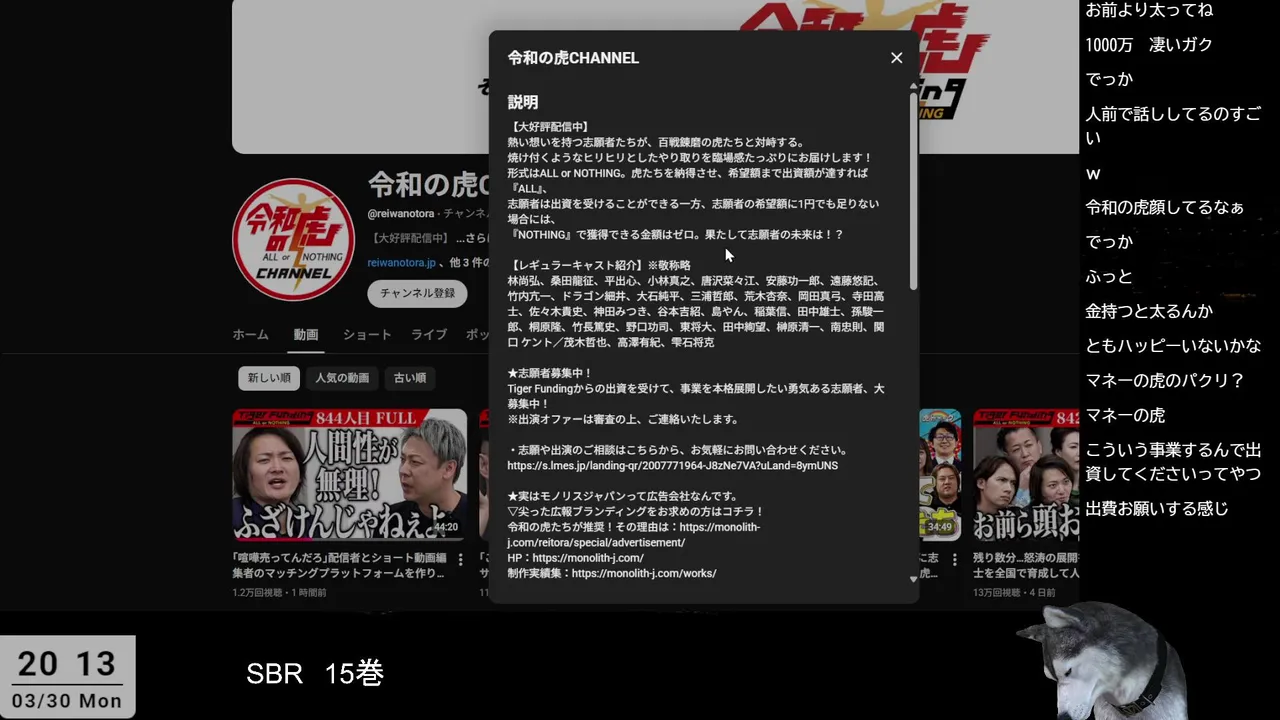Click the chat comment 出費お願いする感じ
Viewport: 1280px width, 720px height.
(1157, 508)
